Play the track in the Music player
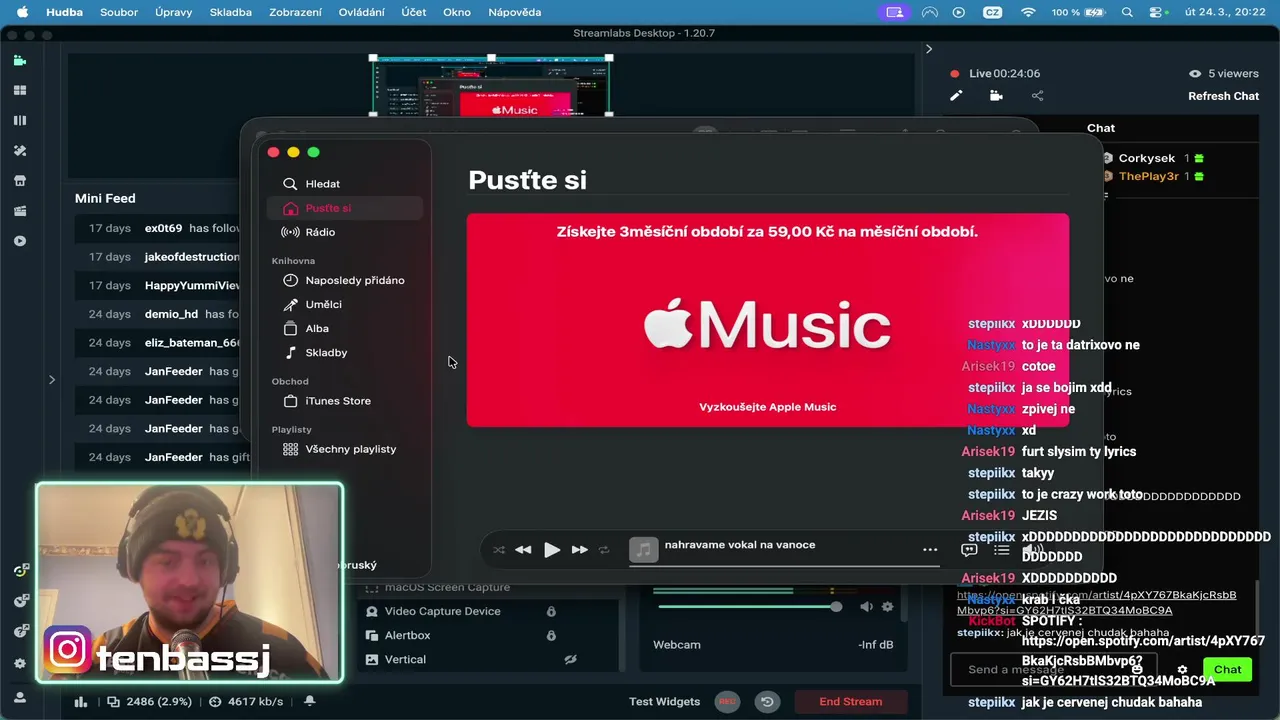The width and height of the screenshot is (1280, 720). click(552, 549)
